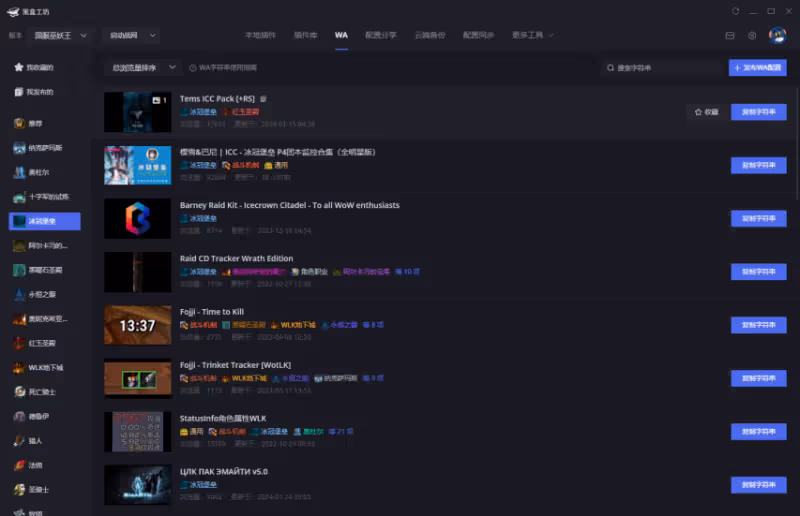Click the Publish WA config button
The image size is (800, 516).
758,68
